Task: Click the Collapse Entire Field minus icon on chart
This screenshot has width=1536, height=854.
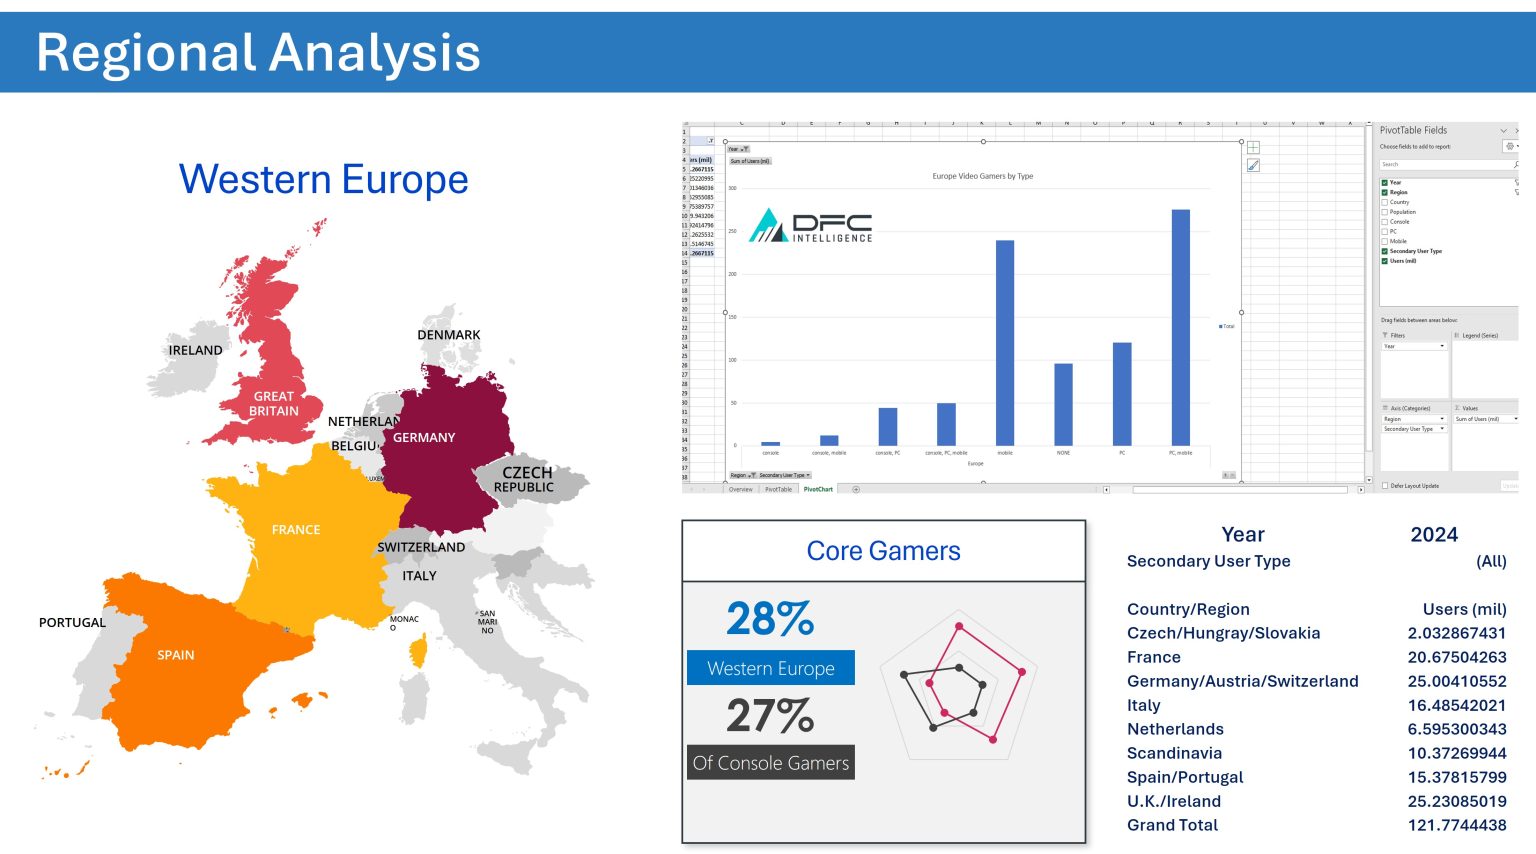Action: click(1232, 475)
